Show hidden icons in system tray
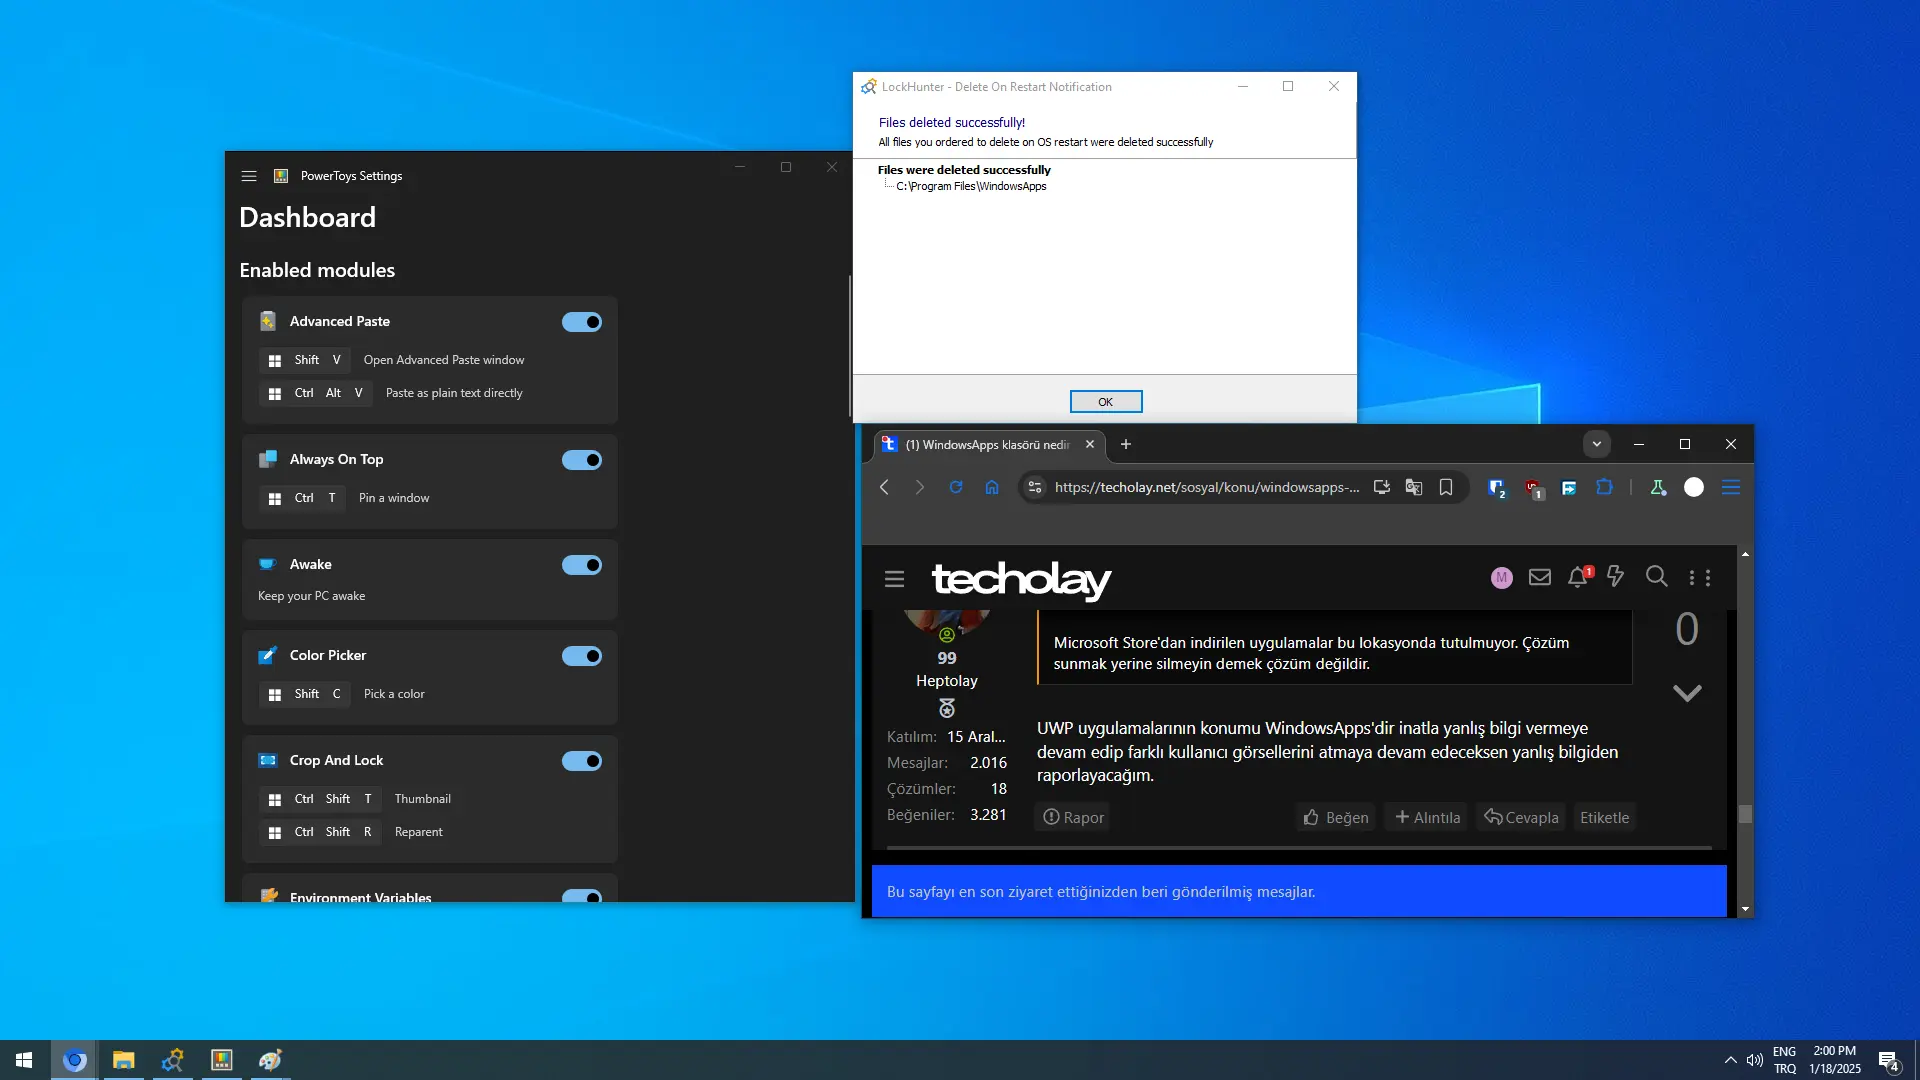The height and width of the screenshot is (1080, 1920). click(x=1730, y=1060)
